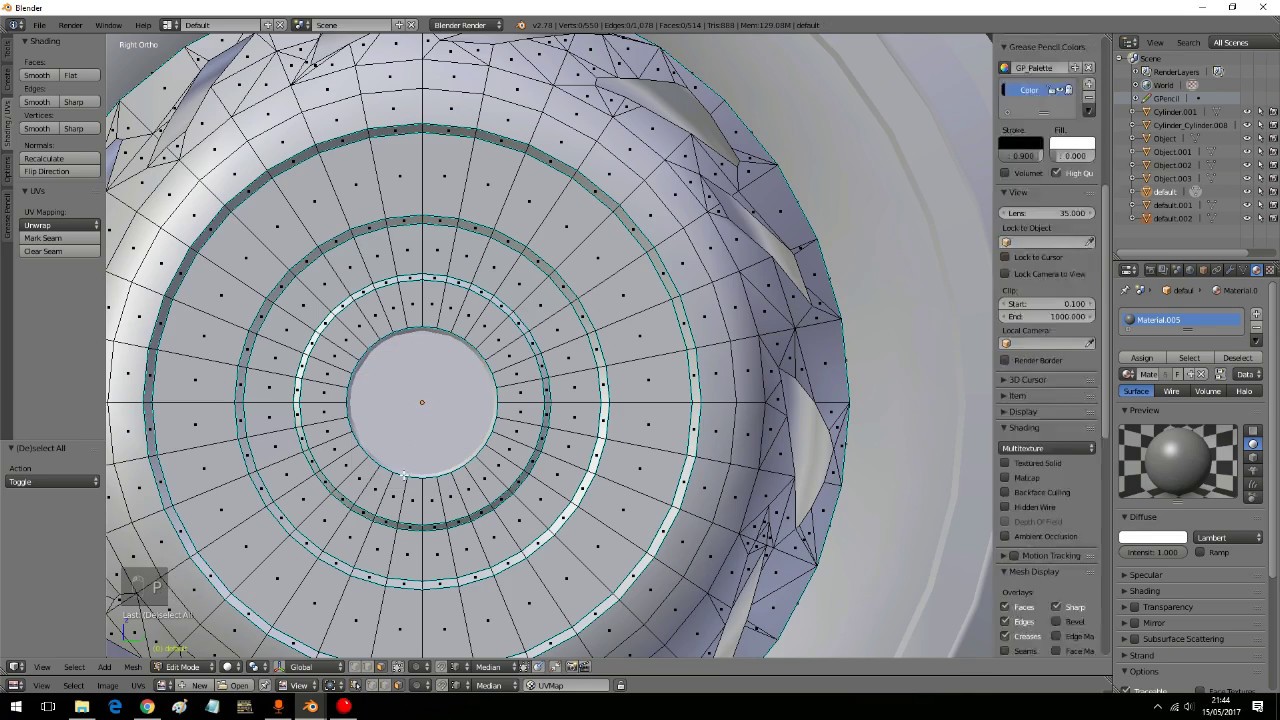The height and width of the screenshot is (720, 1280).
Task: Add a new material slot
Action: [1256, 315]
